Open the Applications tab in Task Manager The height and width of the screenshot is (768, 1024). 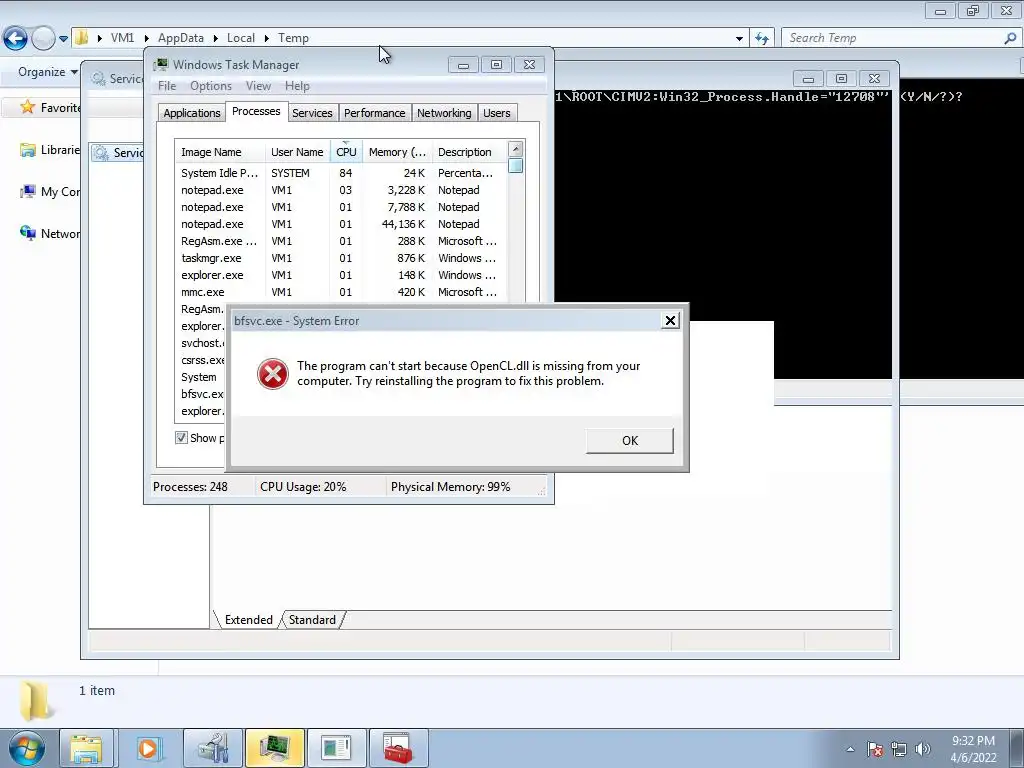pyautogui.click(x=191, y=113)
